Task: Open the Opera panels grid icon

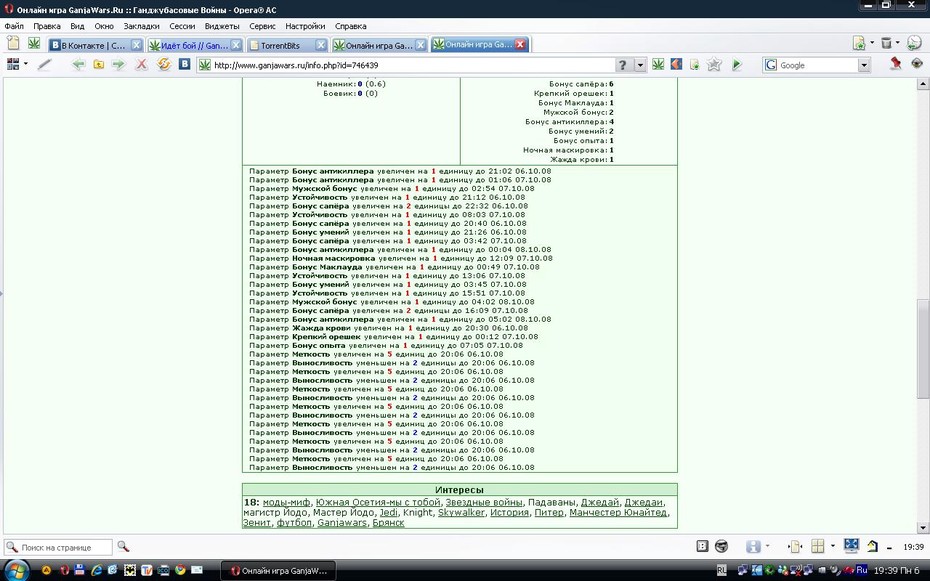Action: coord(12,64)
